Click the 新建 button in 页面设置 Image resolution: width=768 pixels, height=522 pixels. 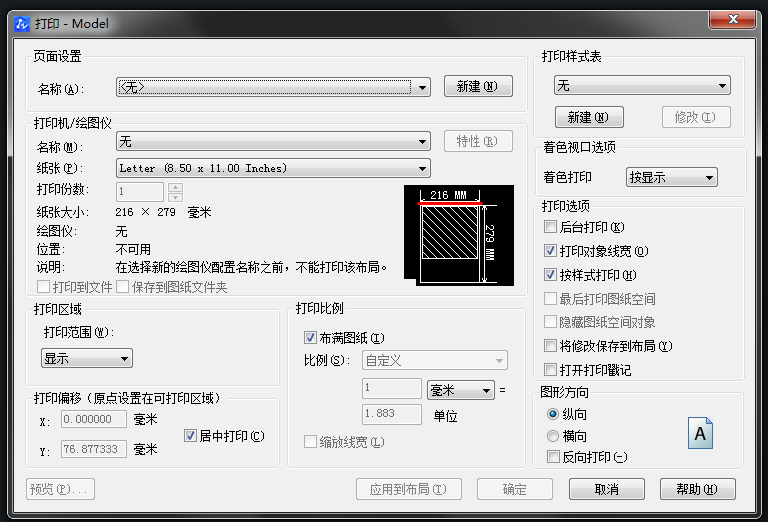(477, 87)
